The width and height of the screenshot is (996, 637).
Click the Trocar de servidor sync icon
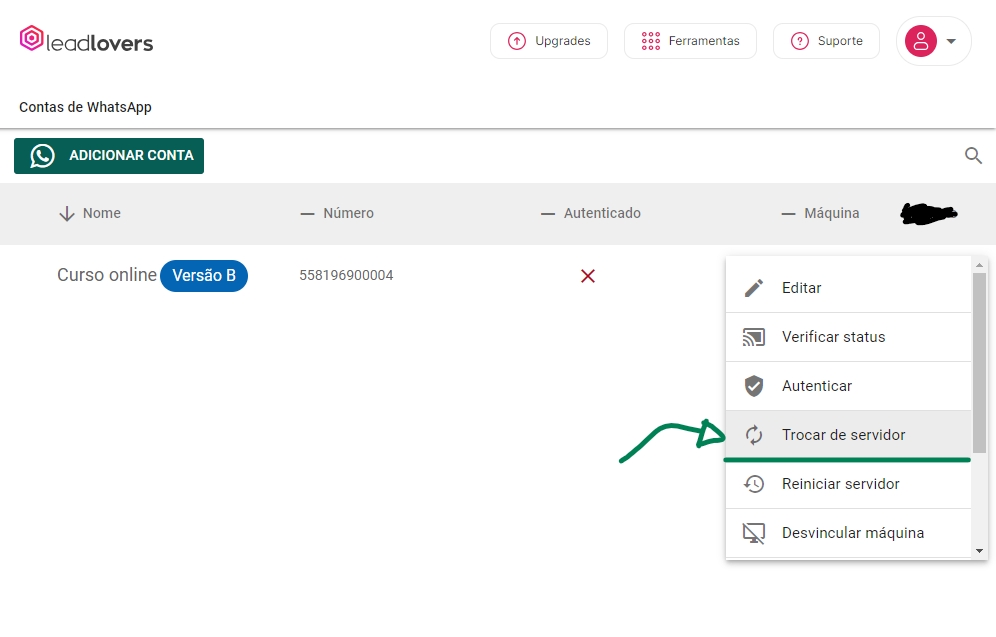(754, 435)
